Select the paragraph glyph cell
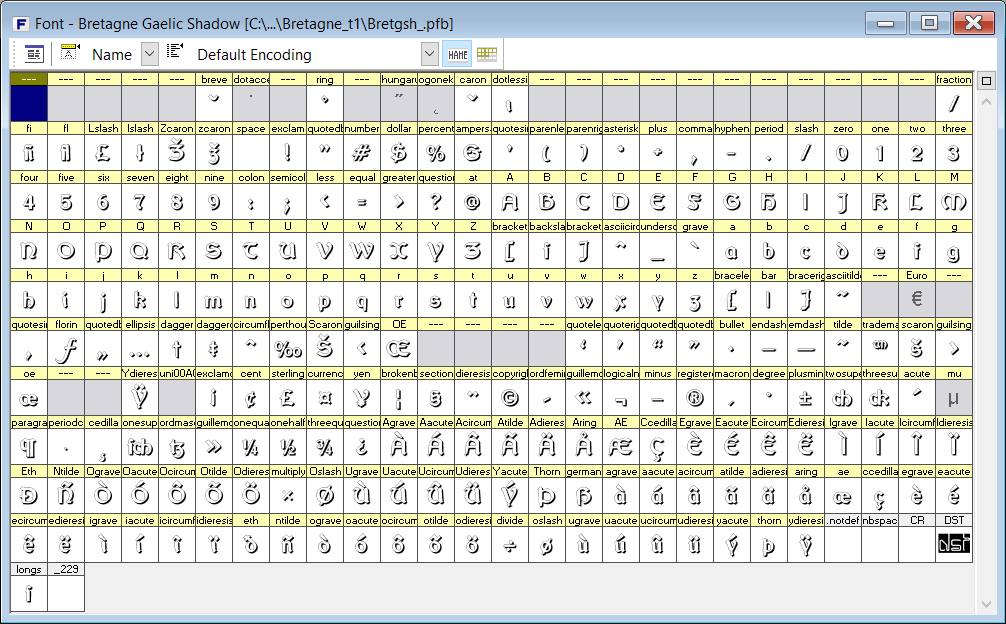The height and width of the screenshot is (624, 1006). pyautogui.click(x=29, y=447)
